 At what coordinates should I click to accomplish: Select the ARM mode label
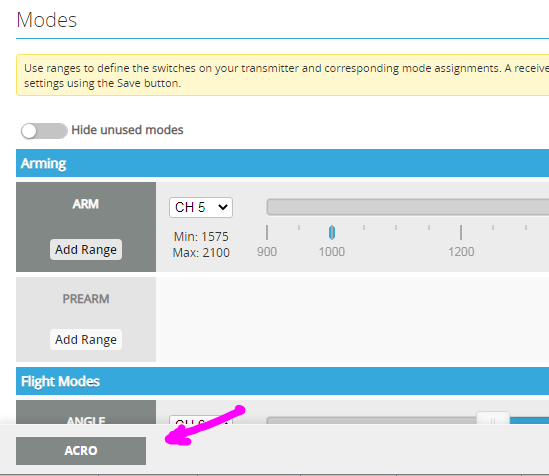[86, 204]
